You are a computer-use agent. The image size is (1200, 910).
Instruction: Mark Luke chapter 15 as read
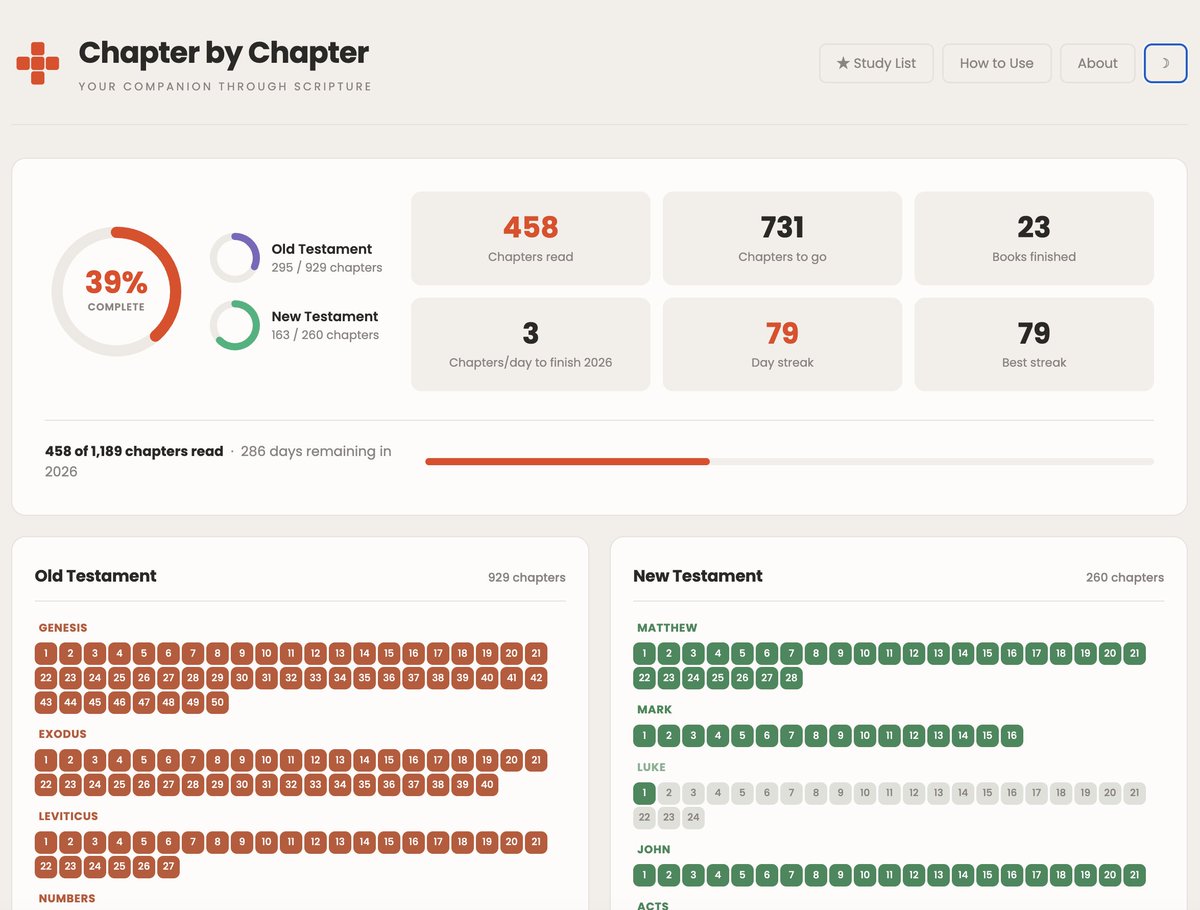click(x=987, y=794)
